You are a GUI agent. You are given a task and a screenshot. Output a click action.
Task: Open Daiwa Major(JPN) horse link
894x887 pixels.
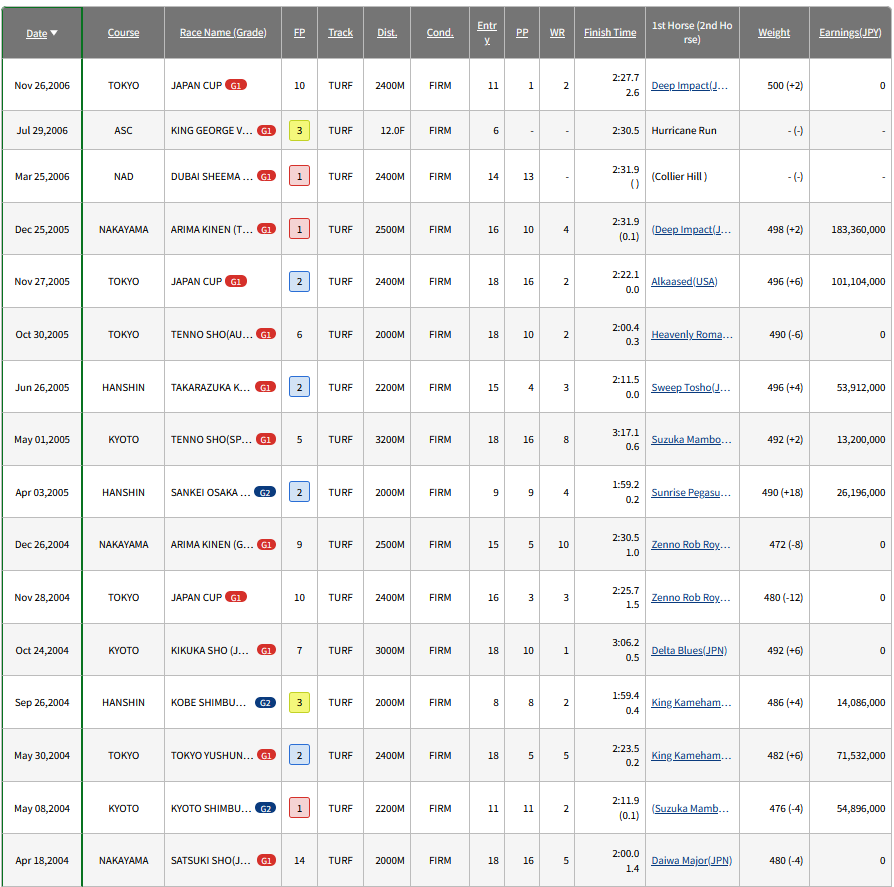pyautogui.click(x=692, y=860)
